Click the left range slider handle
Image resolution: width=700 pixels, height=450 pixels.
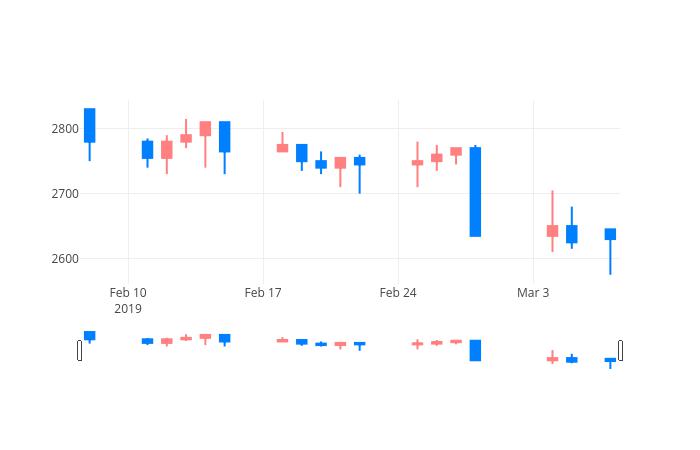(79, 350)
